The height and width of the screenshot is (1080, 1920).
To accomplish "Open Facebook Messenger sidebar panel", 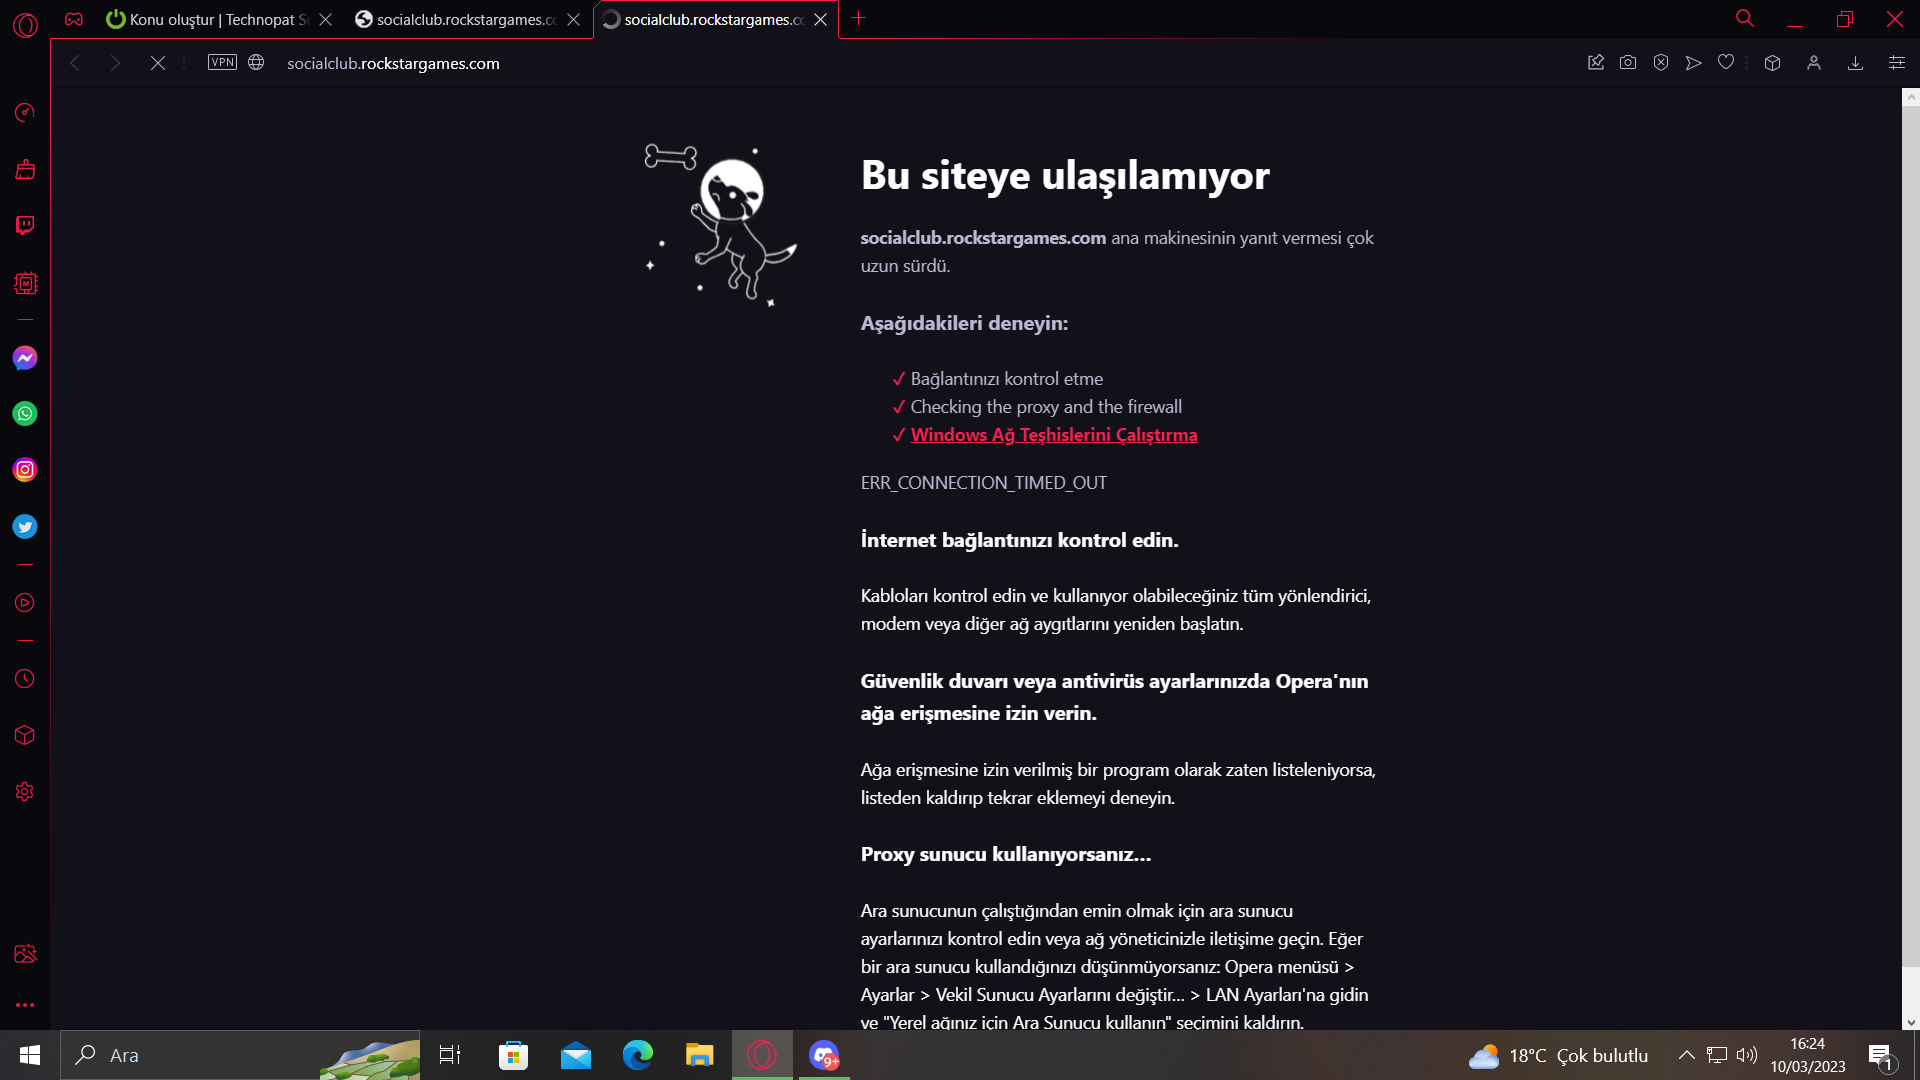I will (x=25, y=358).
